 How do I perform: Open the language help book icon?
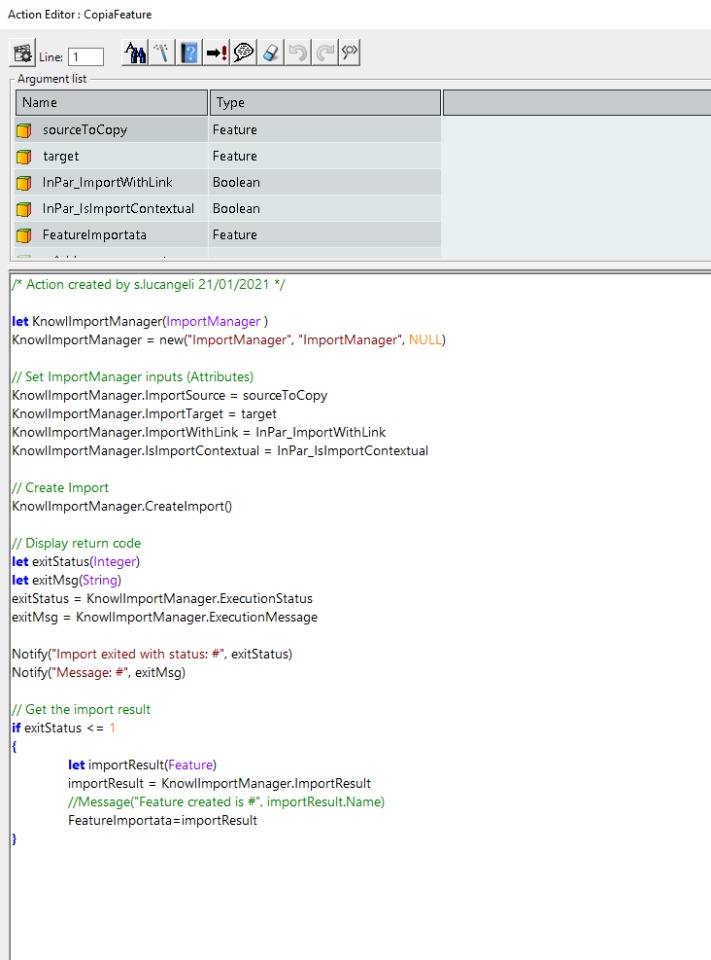pyautogui.click(x=189, y=53)
